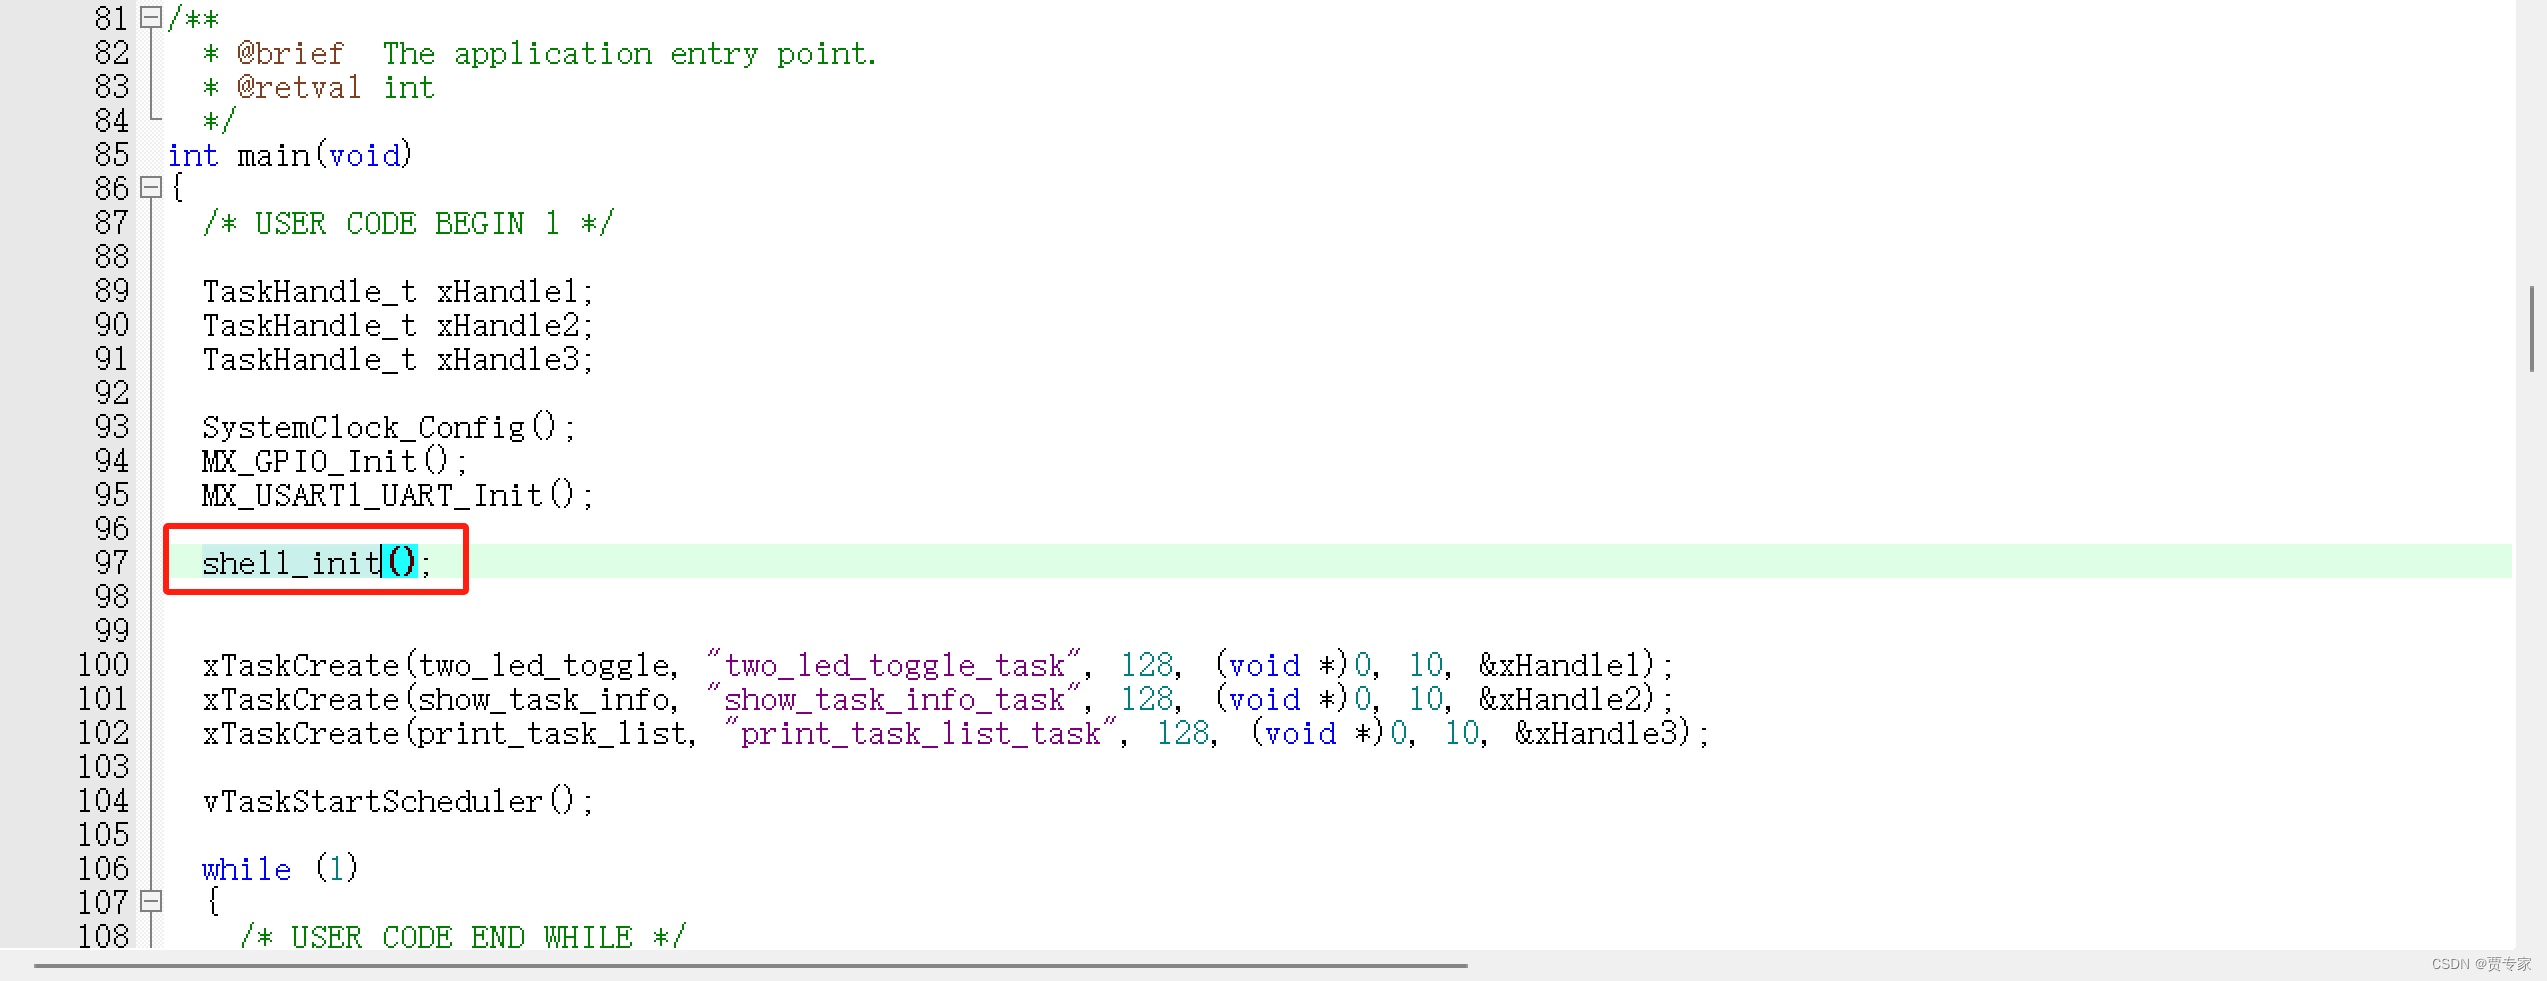The image size is (2547, 981).
Task: Click line number 85 in the gutter
Action: (x=110, y=155)
